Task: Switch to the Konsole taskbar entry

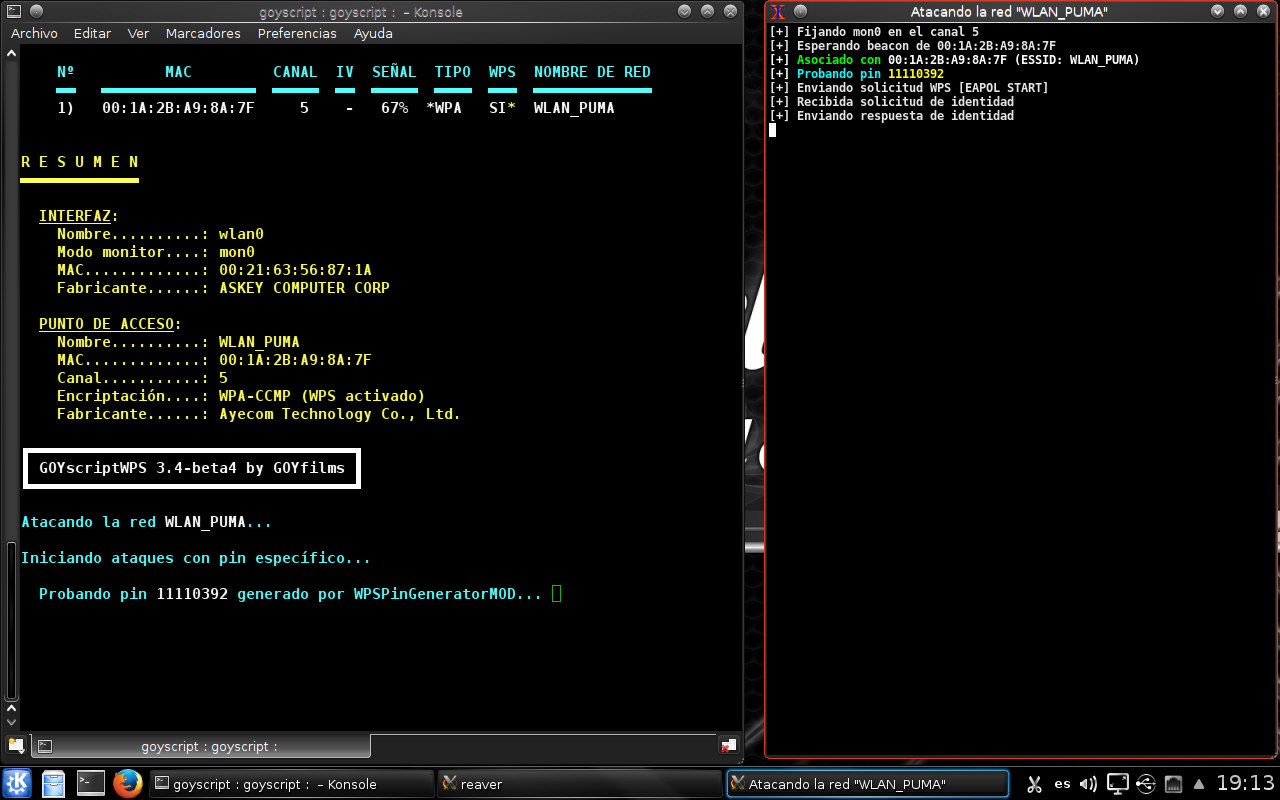Action: pos(291,784)
